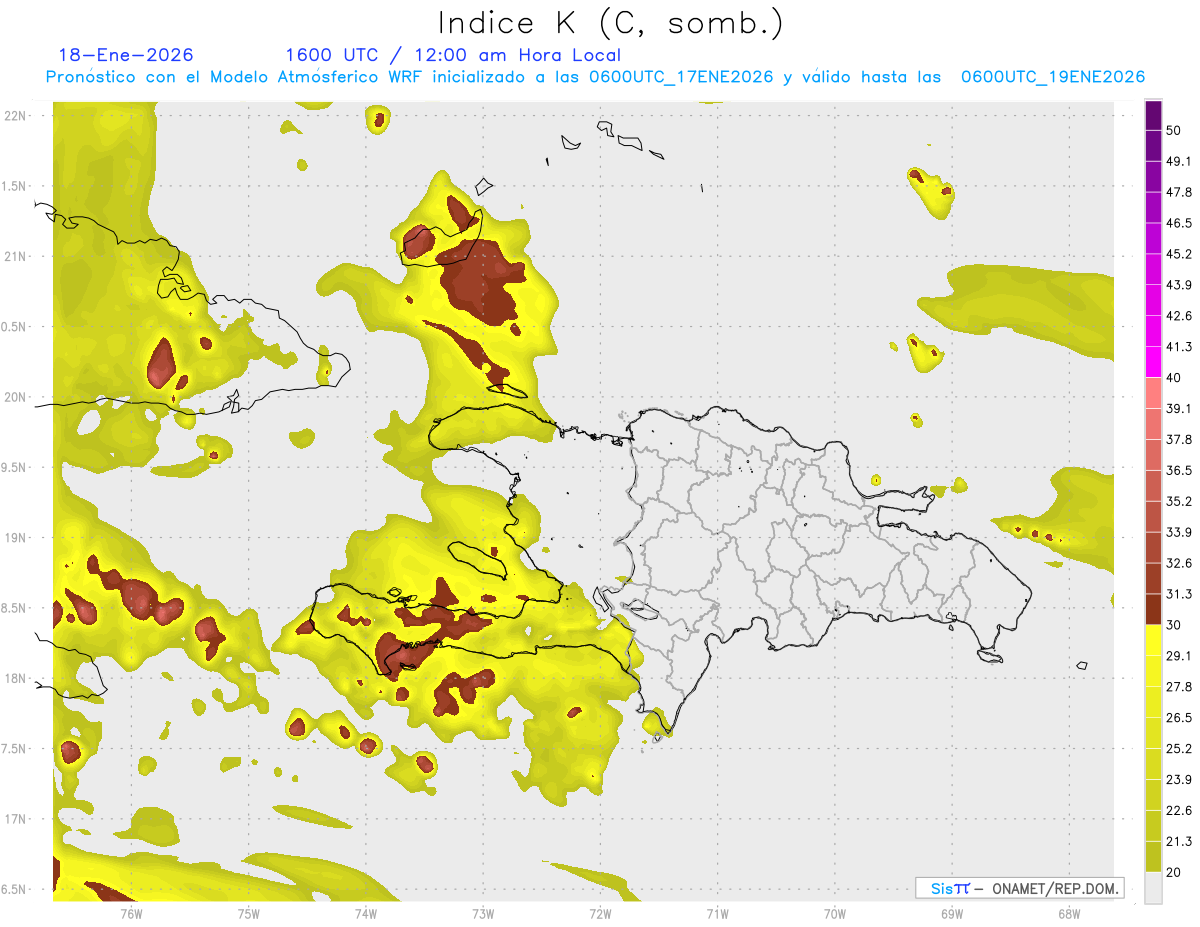This screenshot has width=1200, height=927.
Task: Click the '76W' longitude axis label
Action: tap(131, 914)
